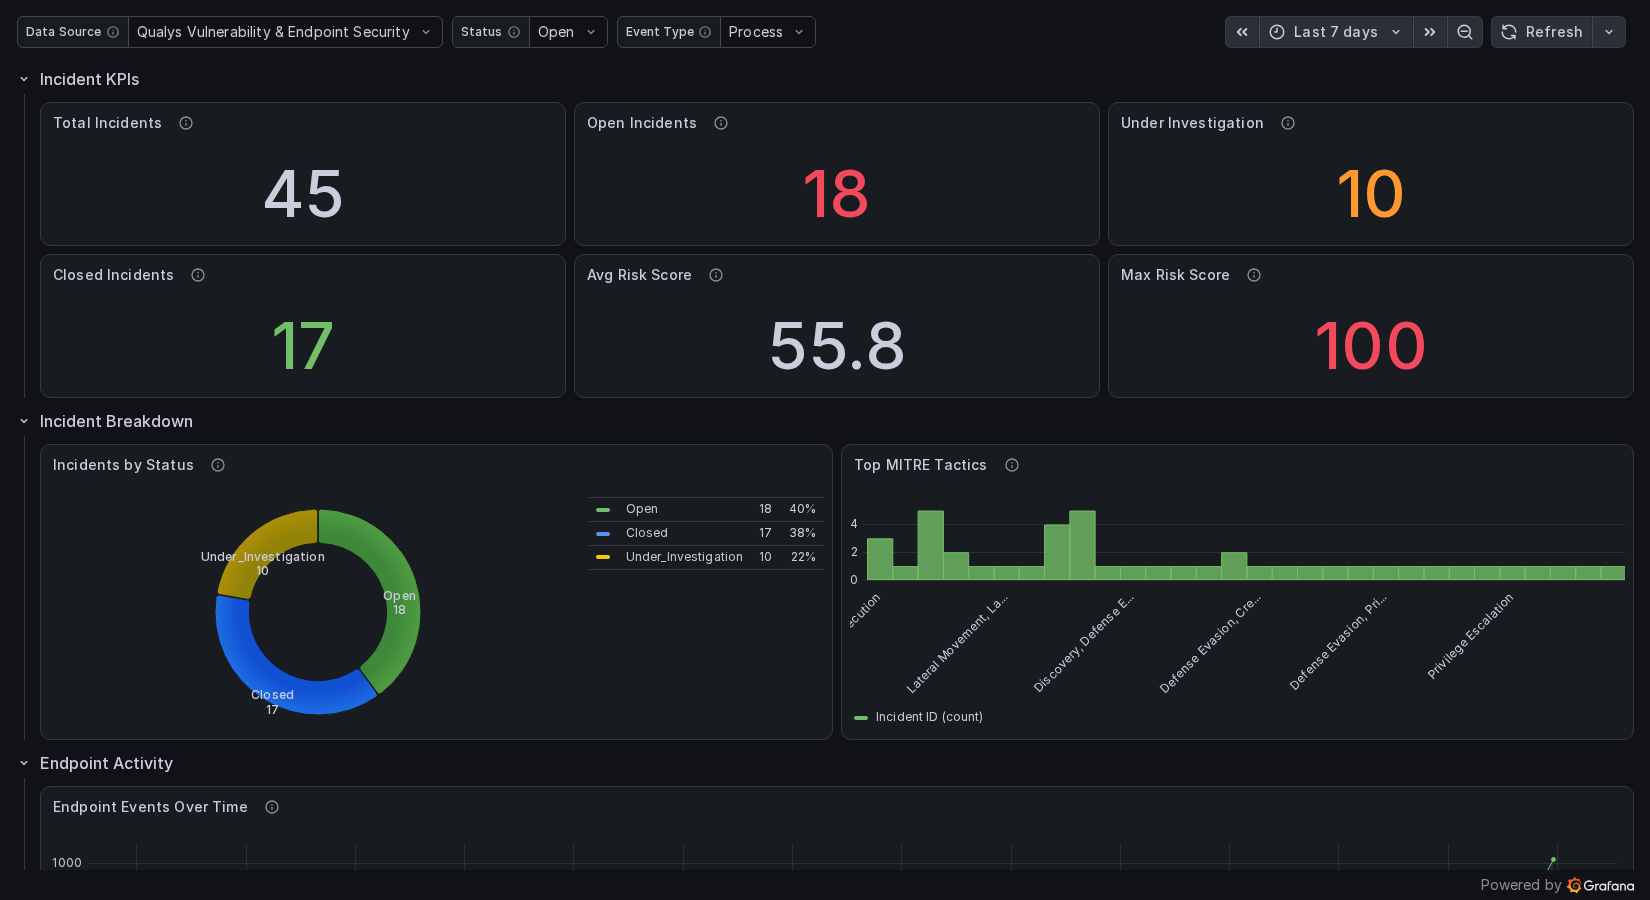Open the Data Source dropdown

pos(285,32)
